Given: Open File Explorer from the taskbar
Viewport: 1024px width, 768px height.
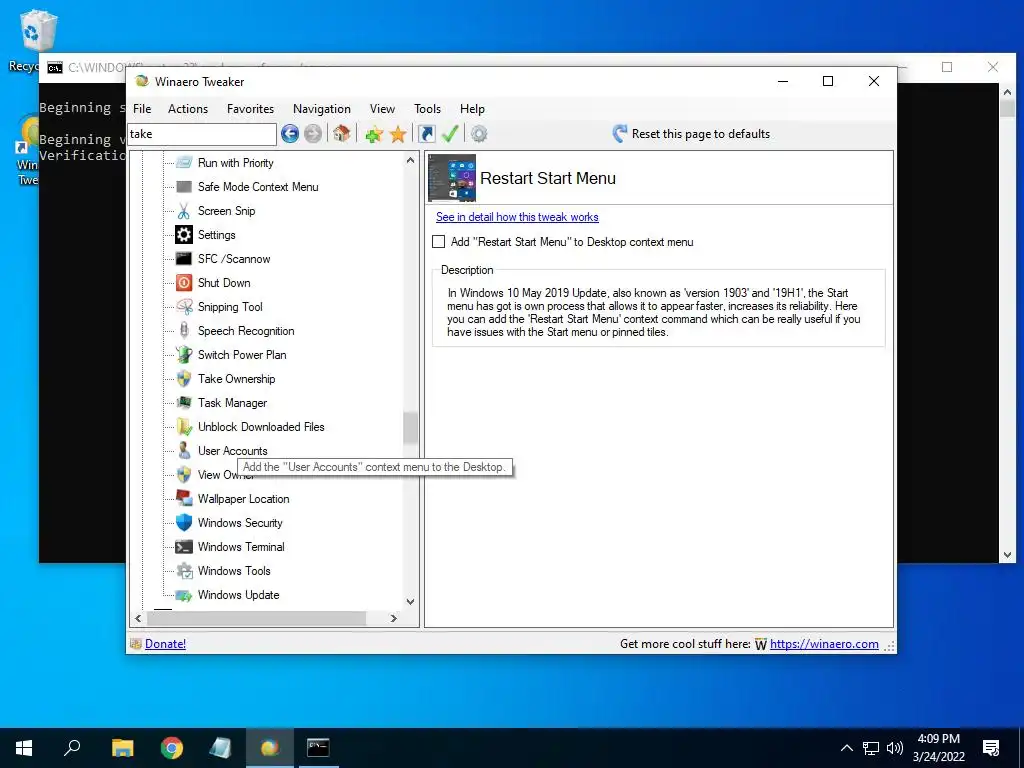Looking at the screenshot, I should (x=122, y=748).
